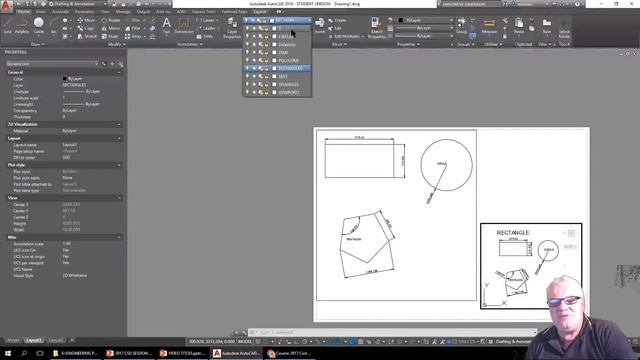Screen dimensions: 640x360
Task: Open the AutoCAD application menu logo
Action: tap(6, 6)
